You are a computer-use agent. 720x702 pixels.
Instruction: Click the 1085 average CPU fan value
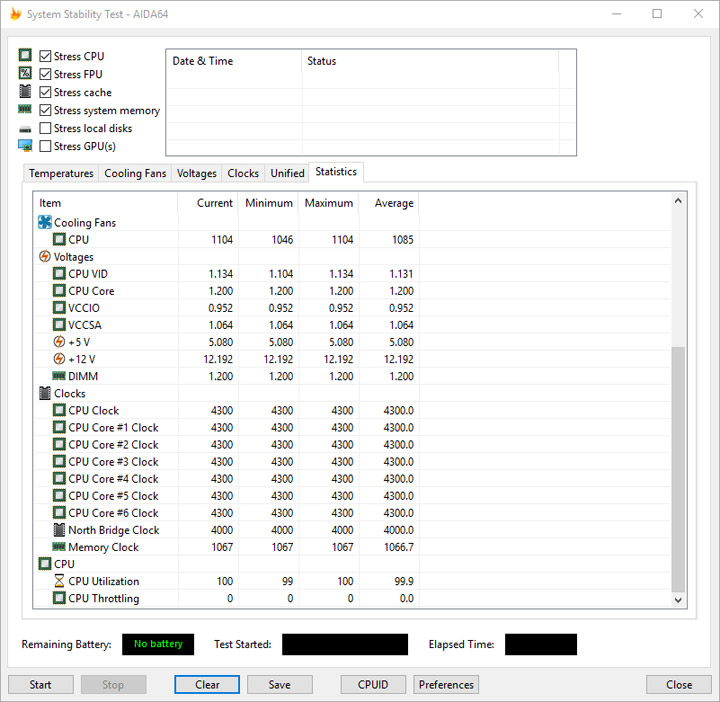coord(403,239)
